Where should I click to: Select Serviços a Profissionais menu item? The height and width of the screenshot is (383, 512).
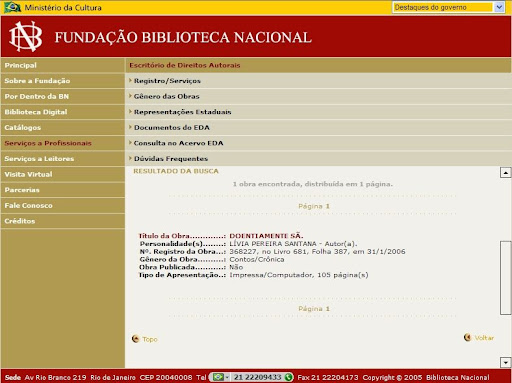point(63,143)
